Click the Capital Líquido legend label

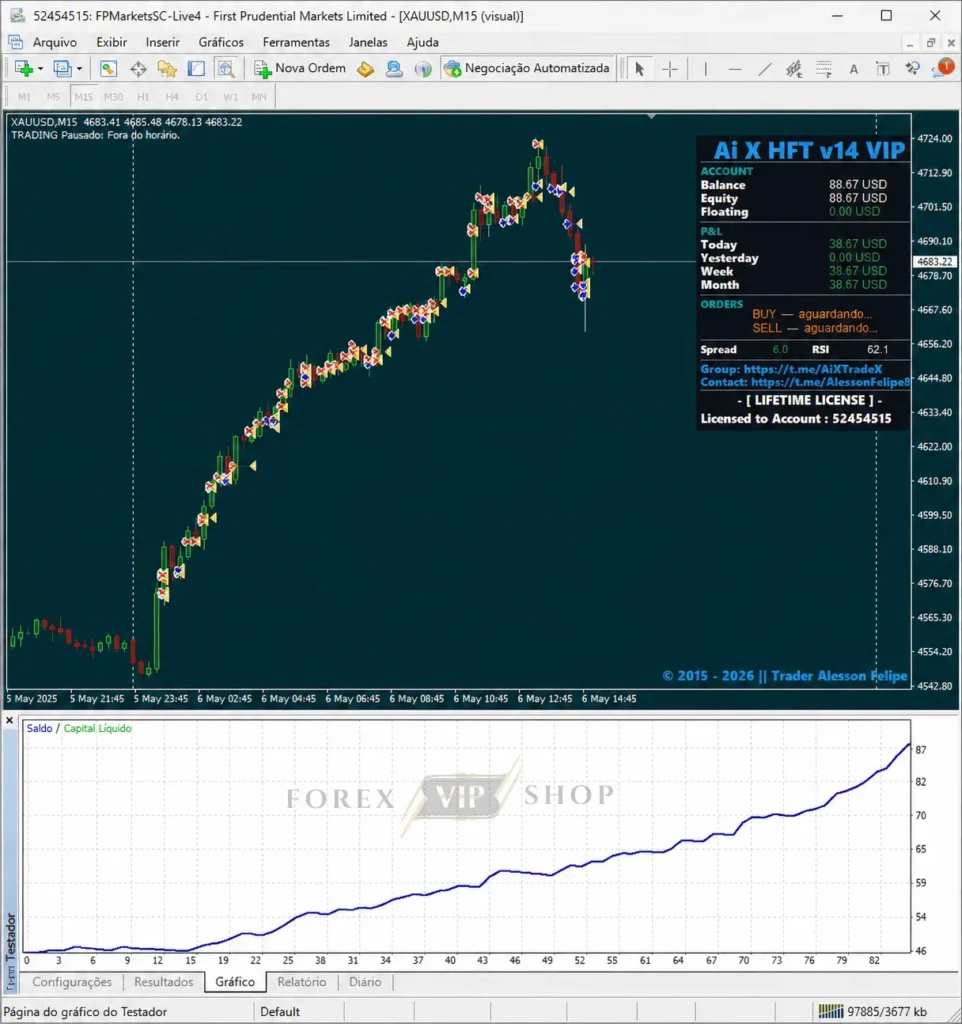pyautogui.click(x=97, y=728)
